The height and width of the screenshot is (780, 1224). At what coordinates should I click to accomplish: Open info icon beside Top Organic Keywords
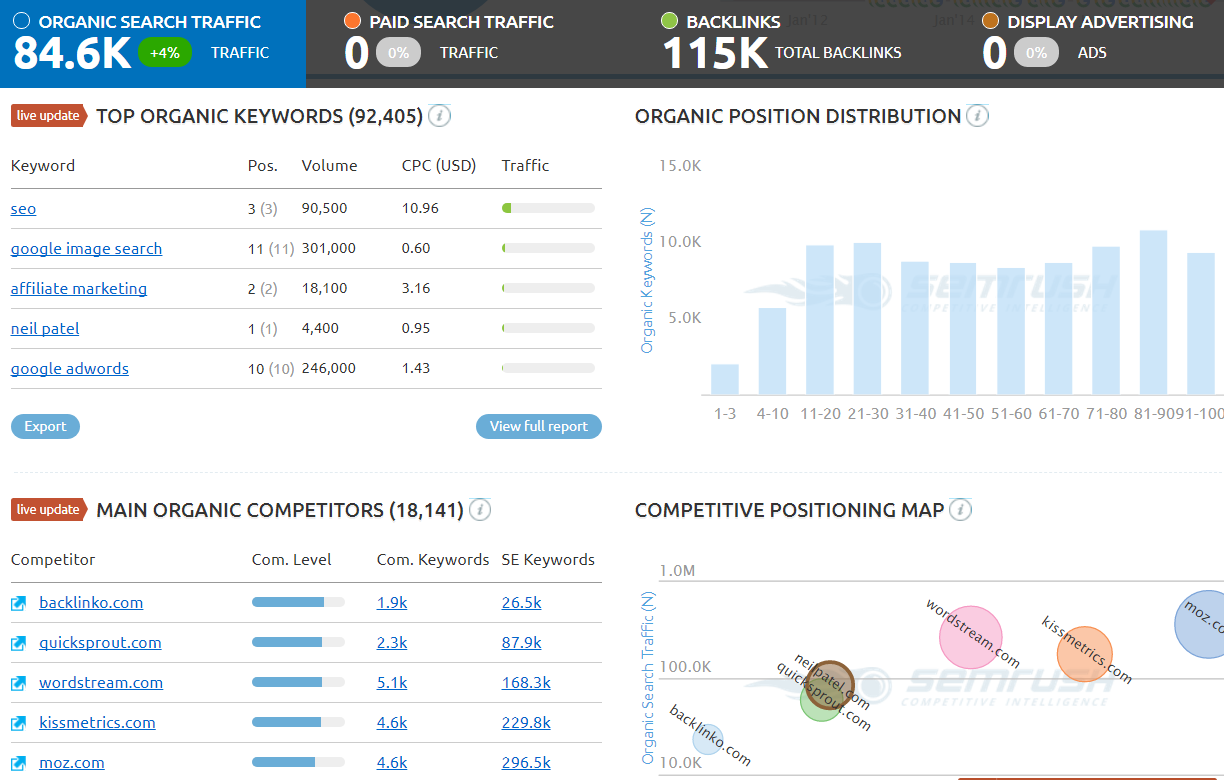click(x=439, y=116)
